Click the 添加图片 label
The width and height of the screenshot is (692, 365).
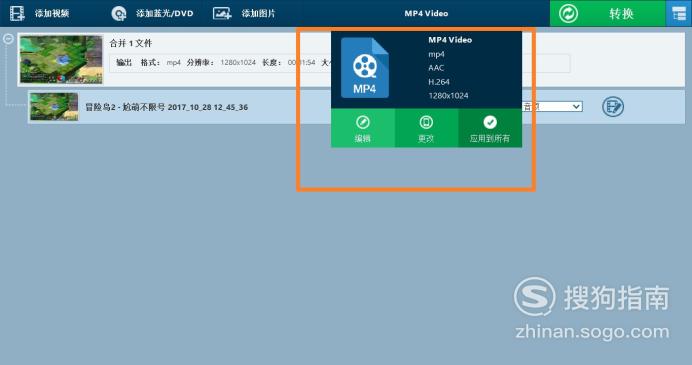(258, 13)
